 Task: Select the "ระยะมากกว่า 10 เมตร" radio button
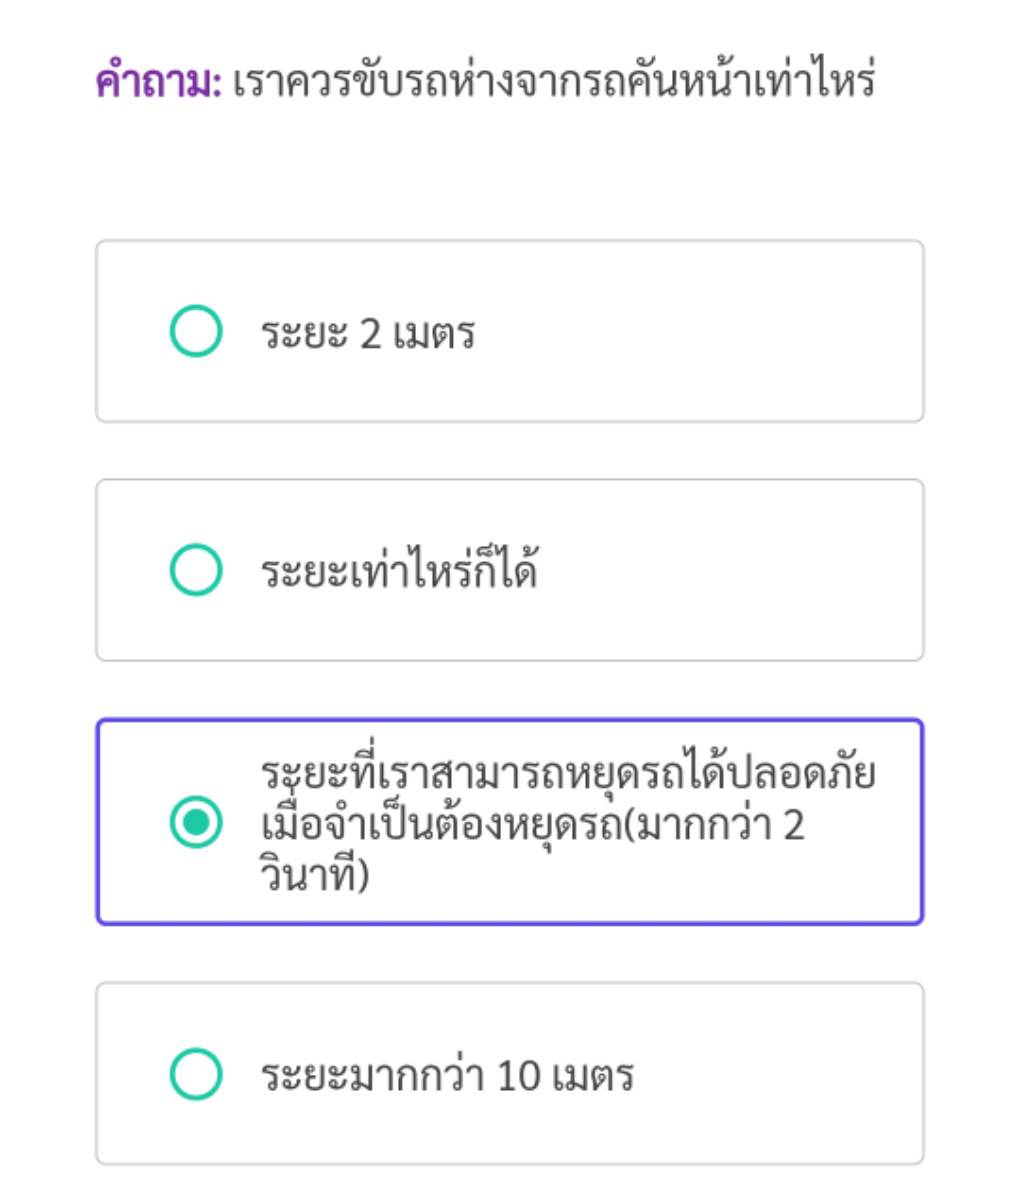pos(196,1074)
